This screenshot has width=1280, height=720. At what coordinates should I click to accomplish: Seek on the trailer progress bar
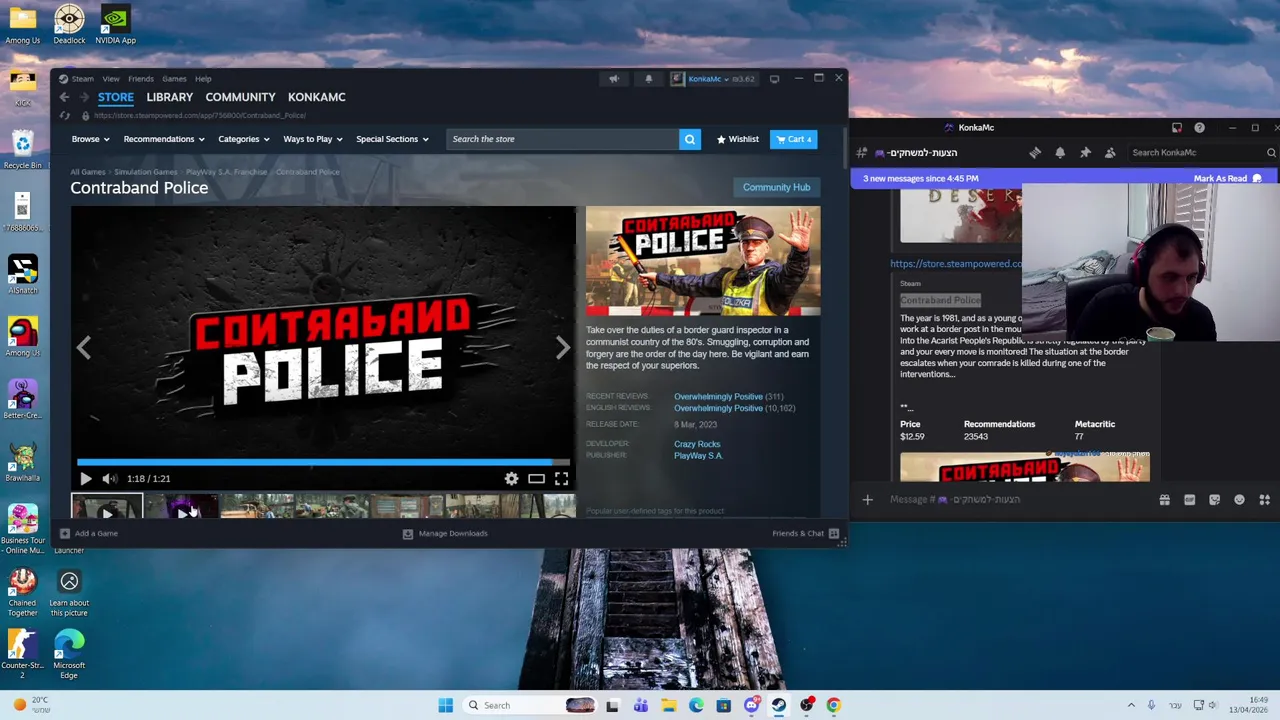point(323,462)
